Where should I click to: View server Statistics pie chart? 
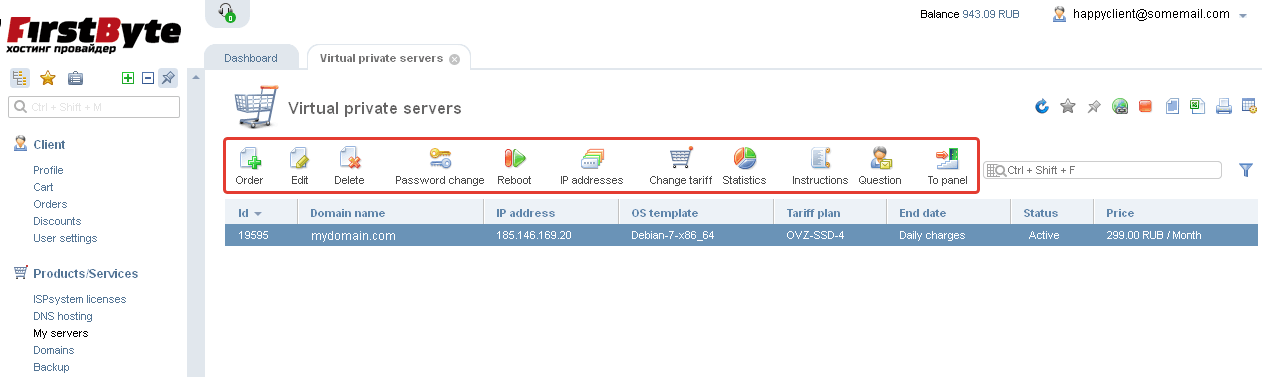point(744,158)
